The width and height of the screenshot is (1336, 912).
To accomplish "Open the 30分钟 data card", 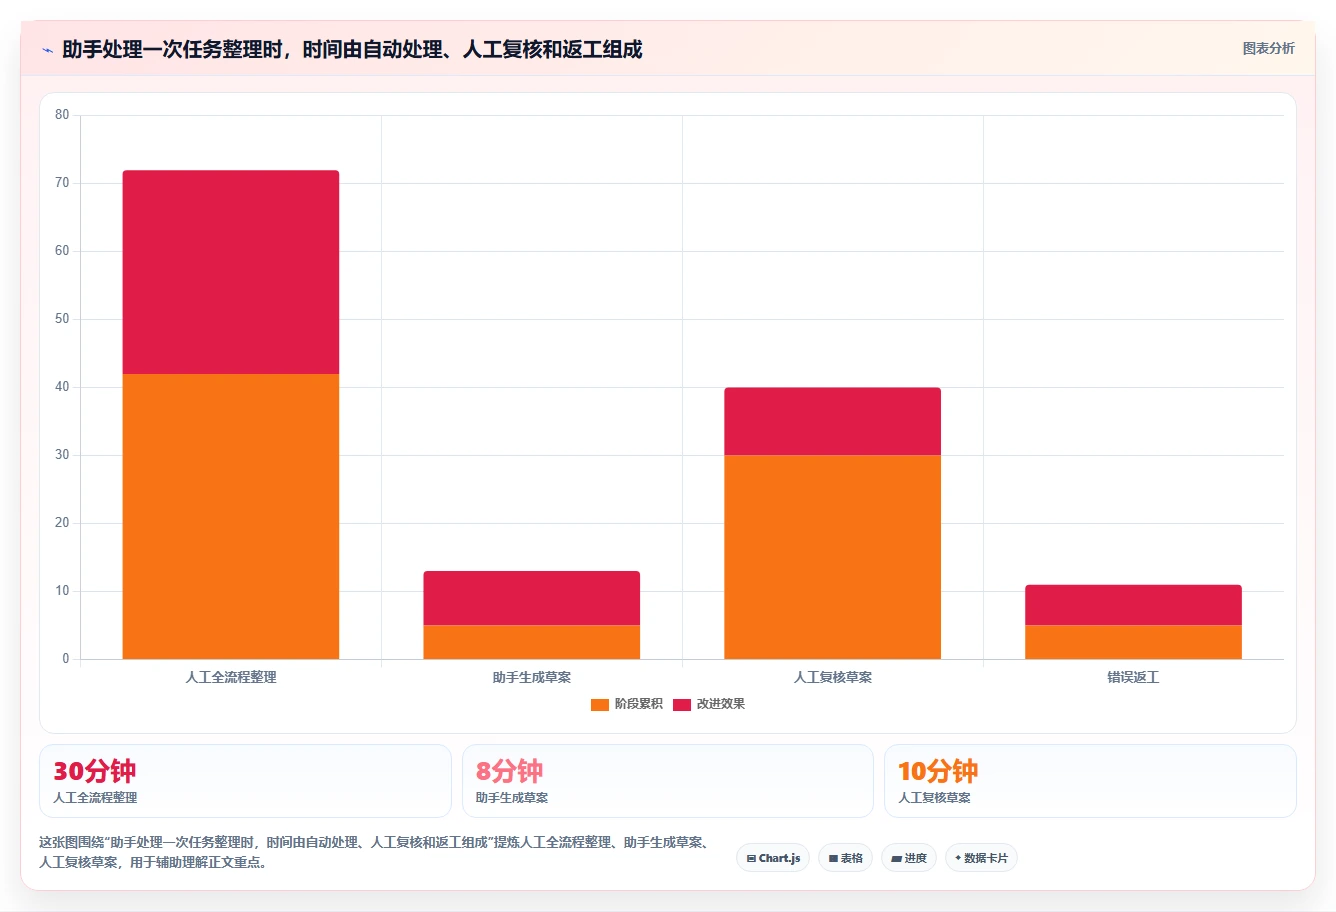I will tap(245, 781).
